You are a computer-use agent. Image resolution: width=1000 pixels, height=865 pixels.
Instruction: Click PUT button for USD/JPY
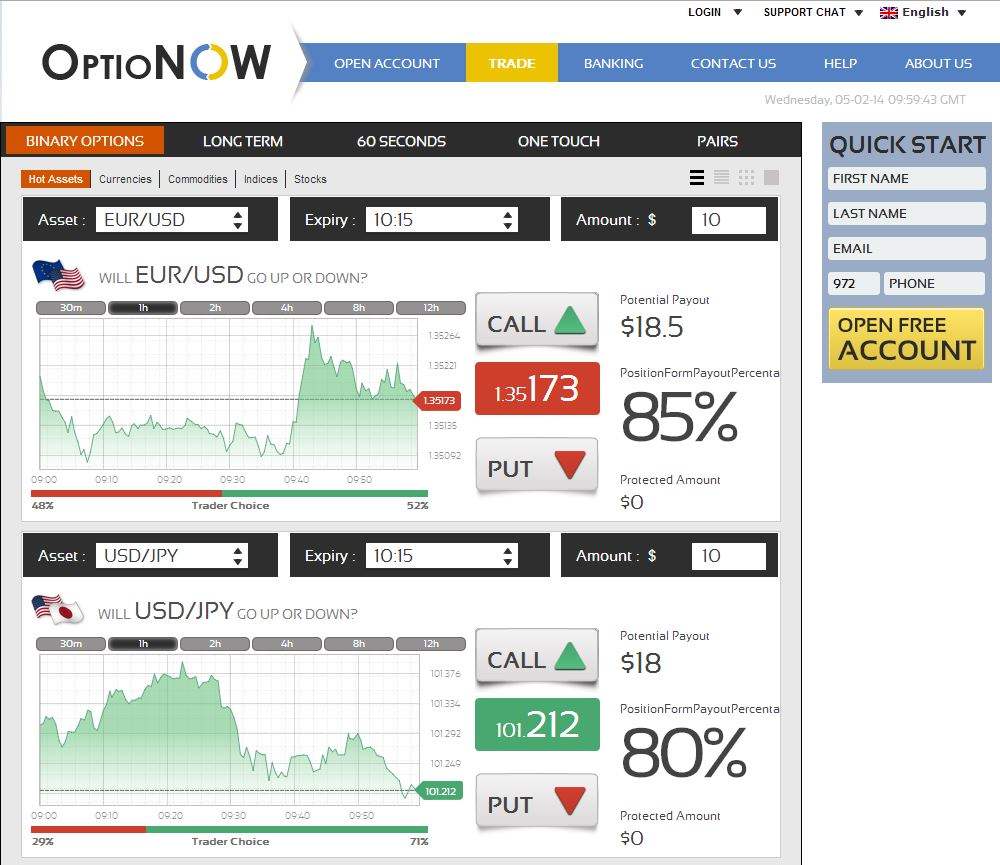coord(537,802)
